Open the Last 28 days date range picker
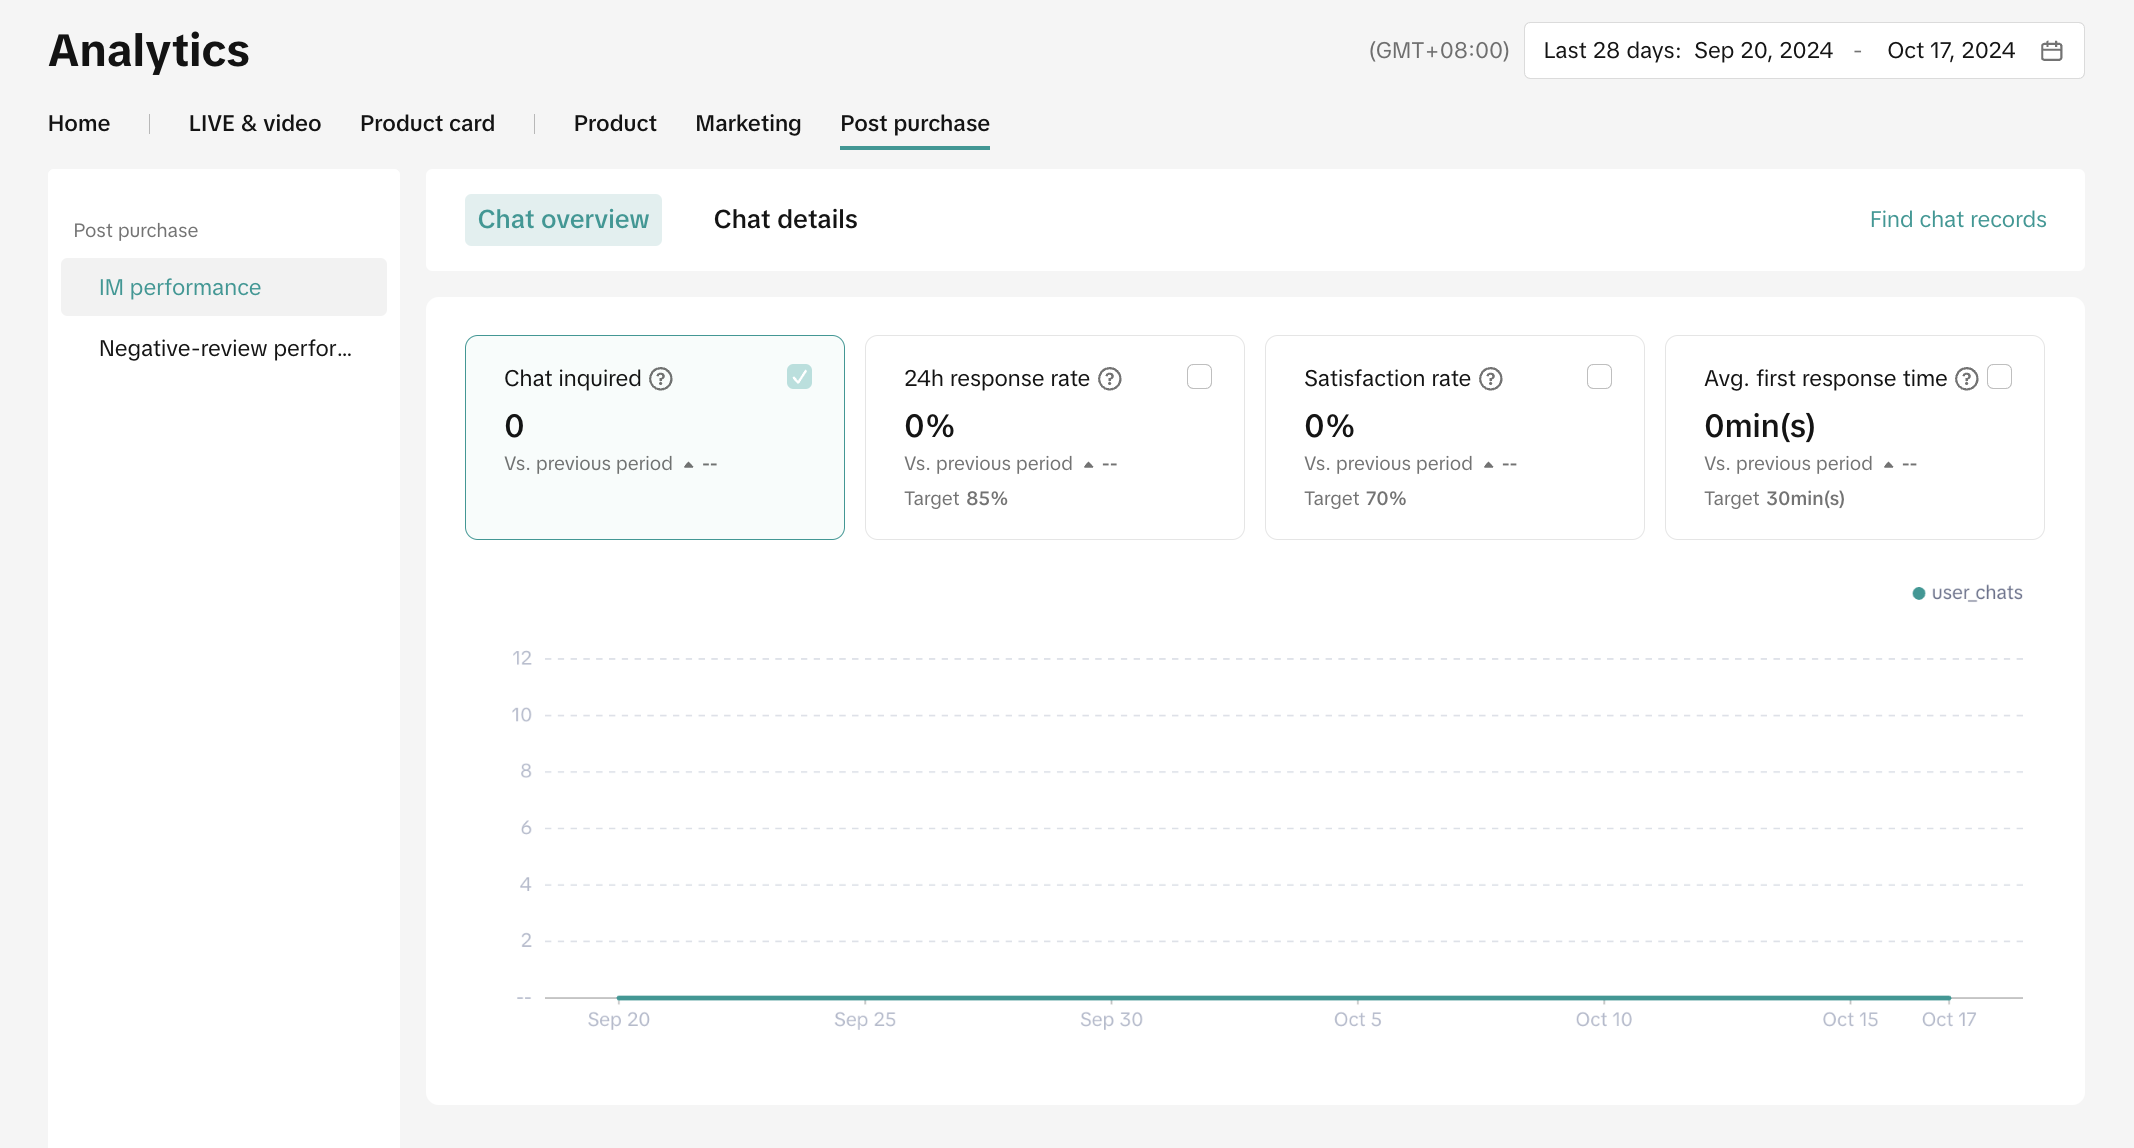Image resolution: width=2134 pixels, height=1148 pixels. 1611,51
